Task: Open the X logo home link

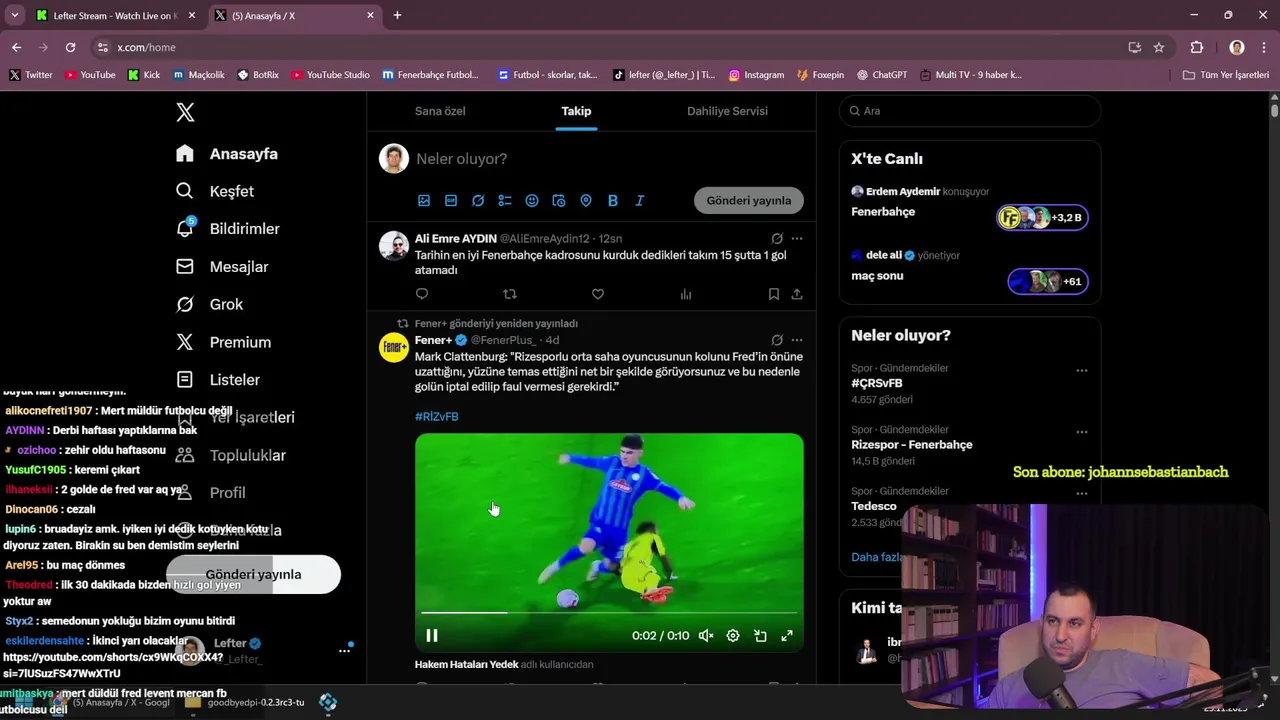Action: (185, 112)
